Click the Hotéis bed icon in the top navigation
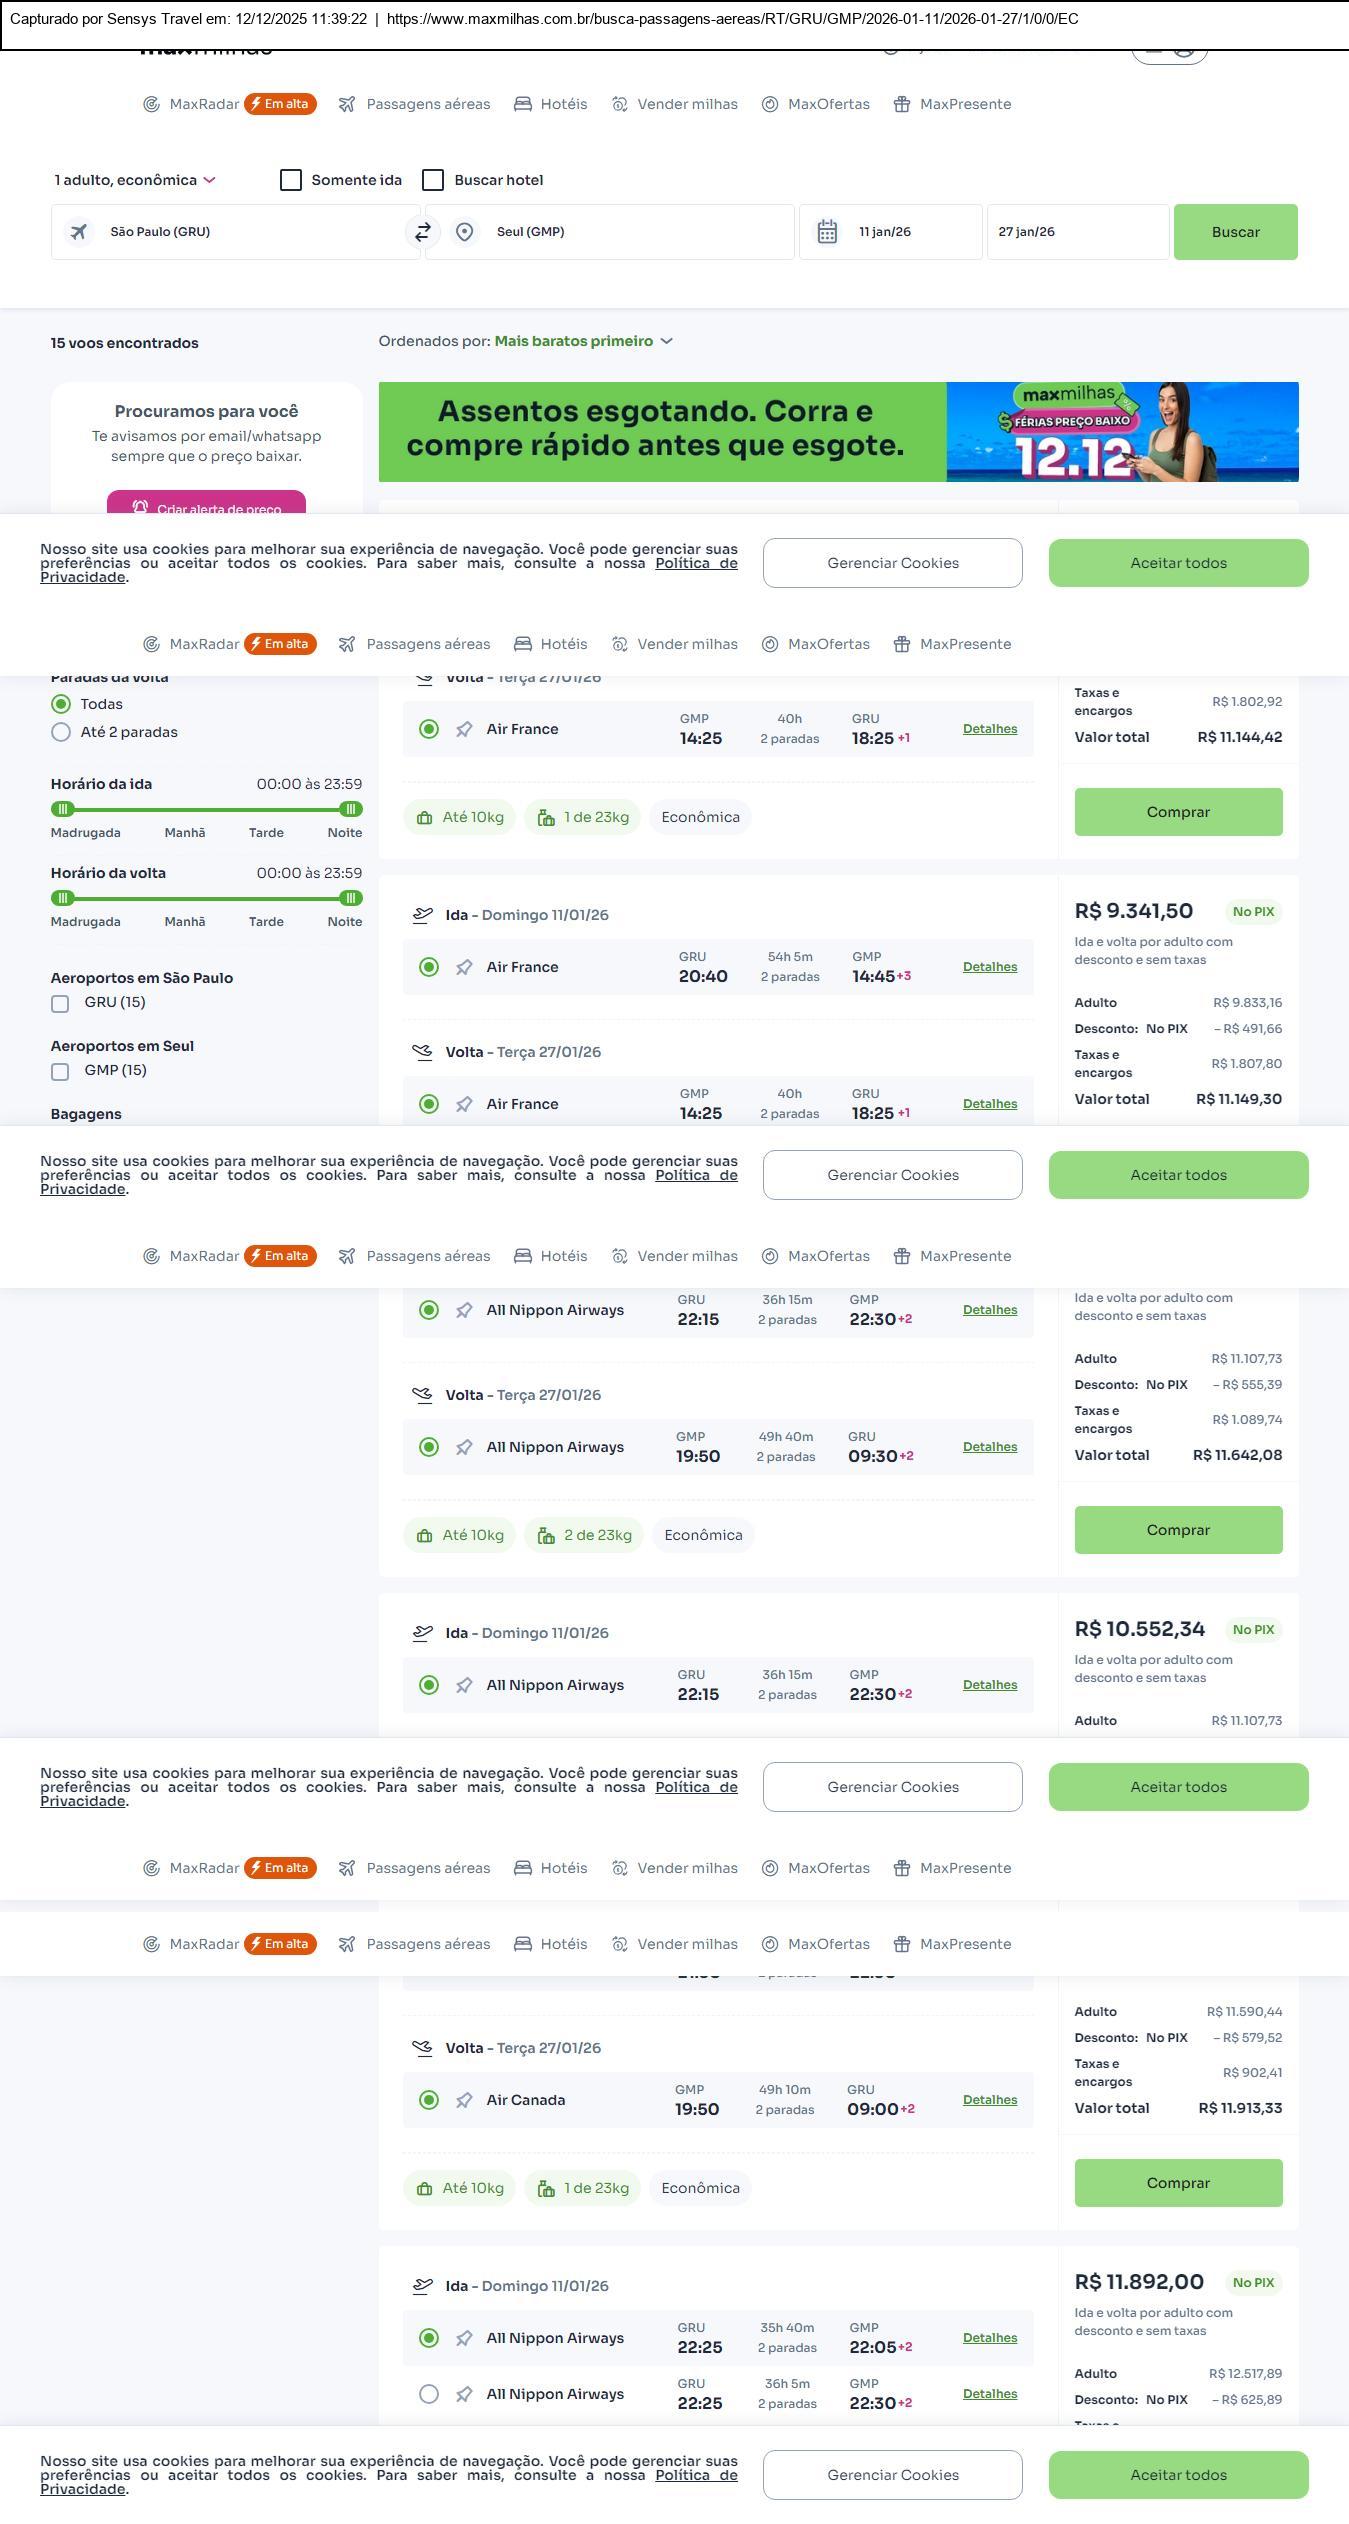This screenshot has height=2524, width=1349. click(x=523, y=104)
